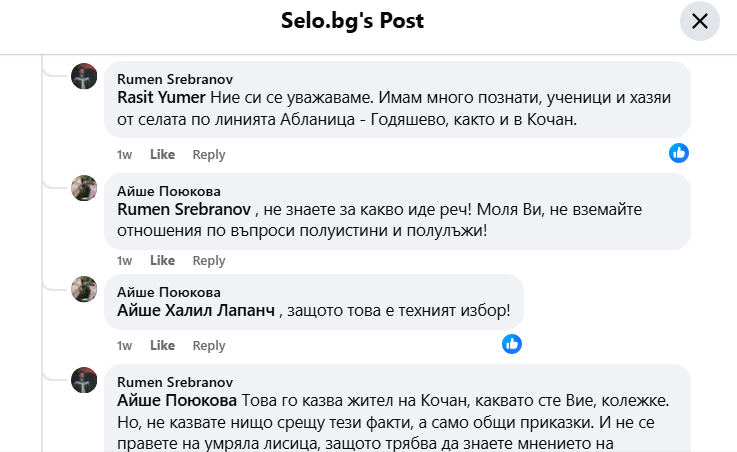The width and height of the screenshot is (737, 452).
Task: Click the 1w timestamp under 'техният избор' comment
Action: [x=125, y=346]
